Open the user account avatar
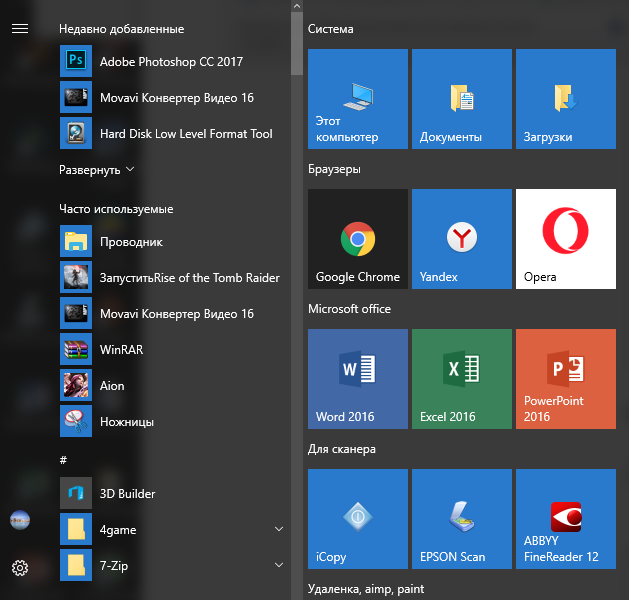The height and width of the screenshot is (600, 629). pyautogui.click(x=20, y=520)
